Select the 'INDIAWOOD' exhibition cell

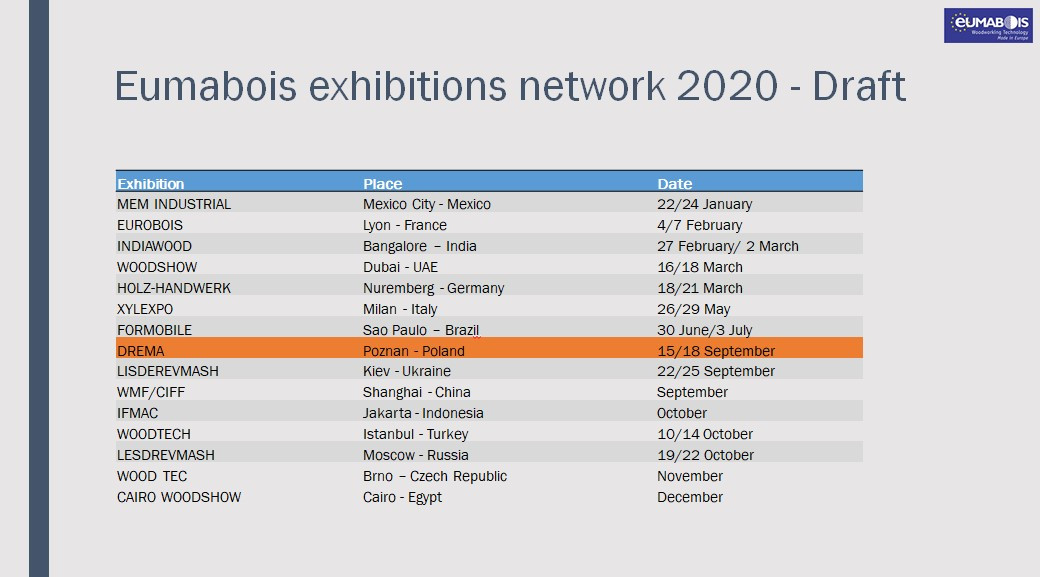coord(155,246)
